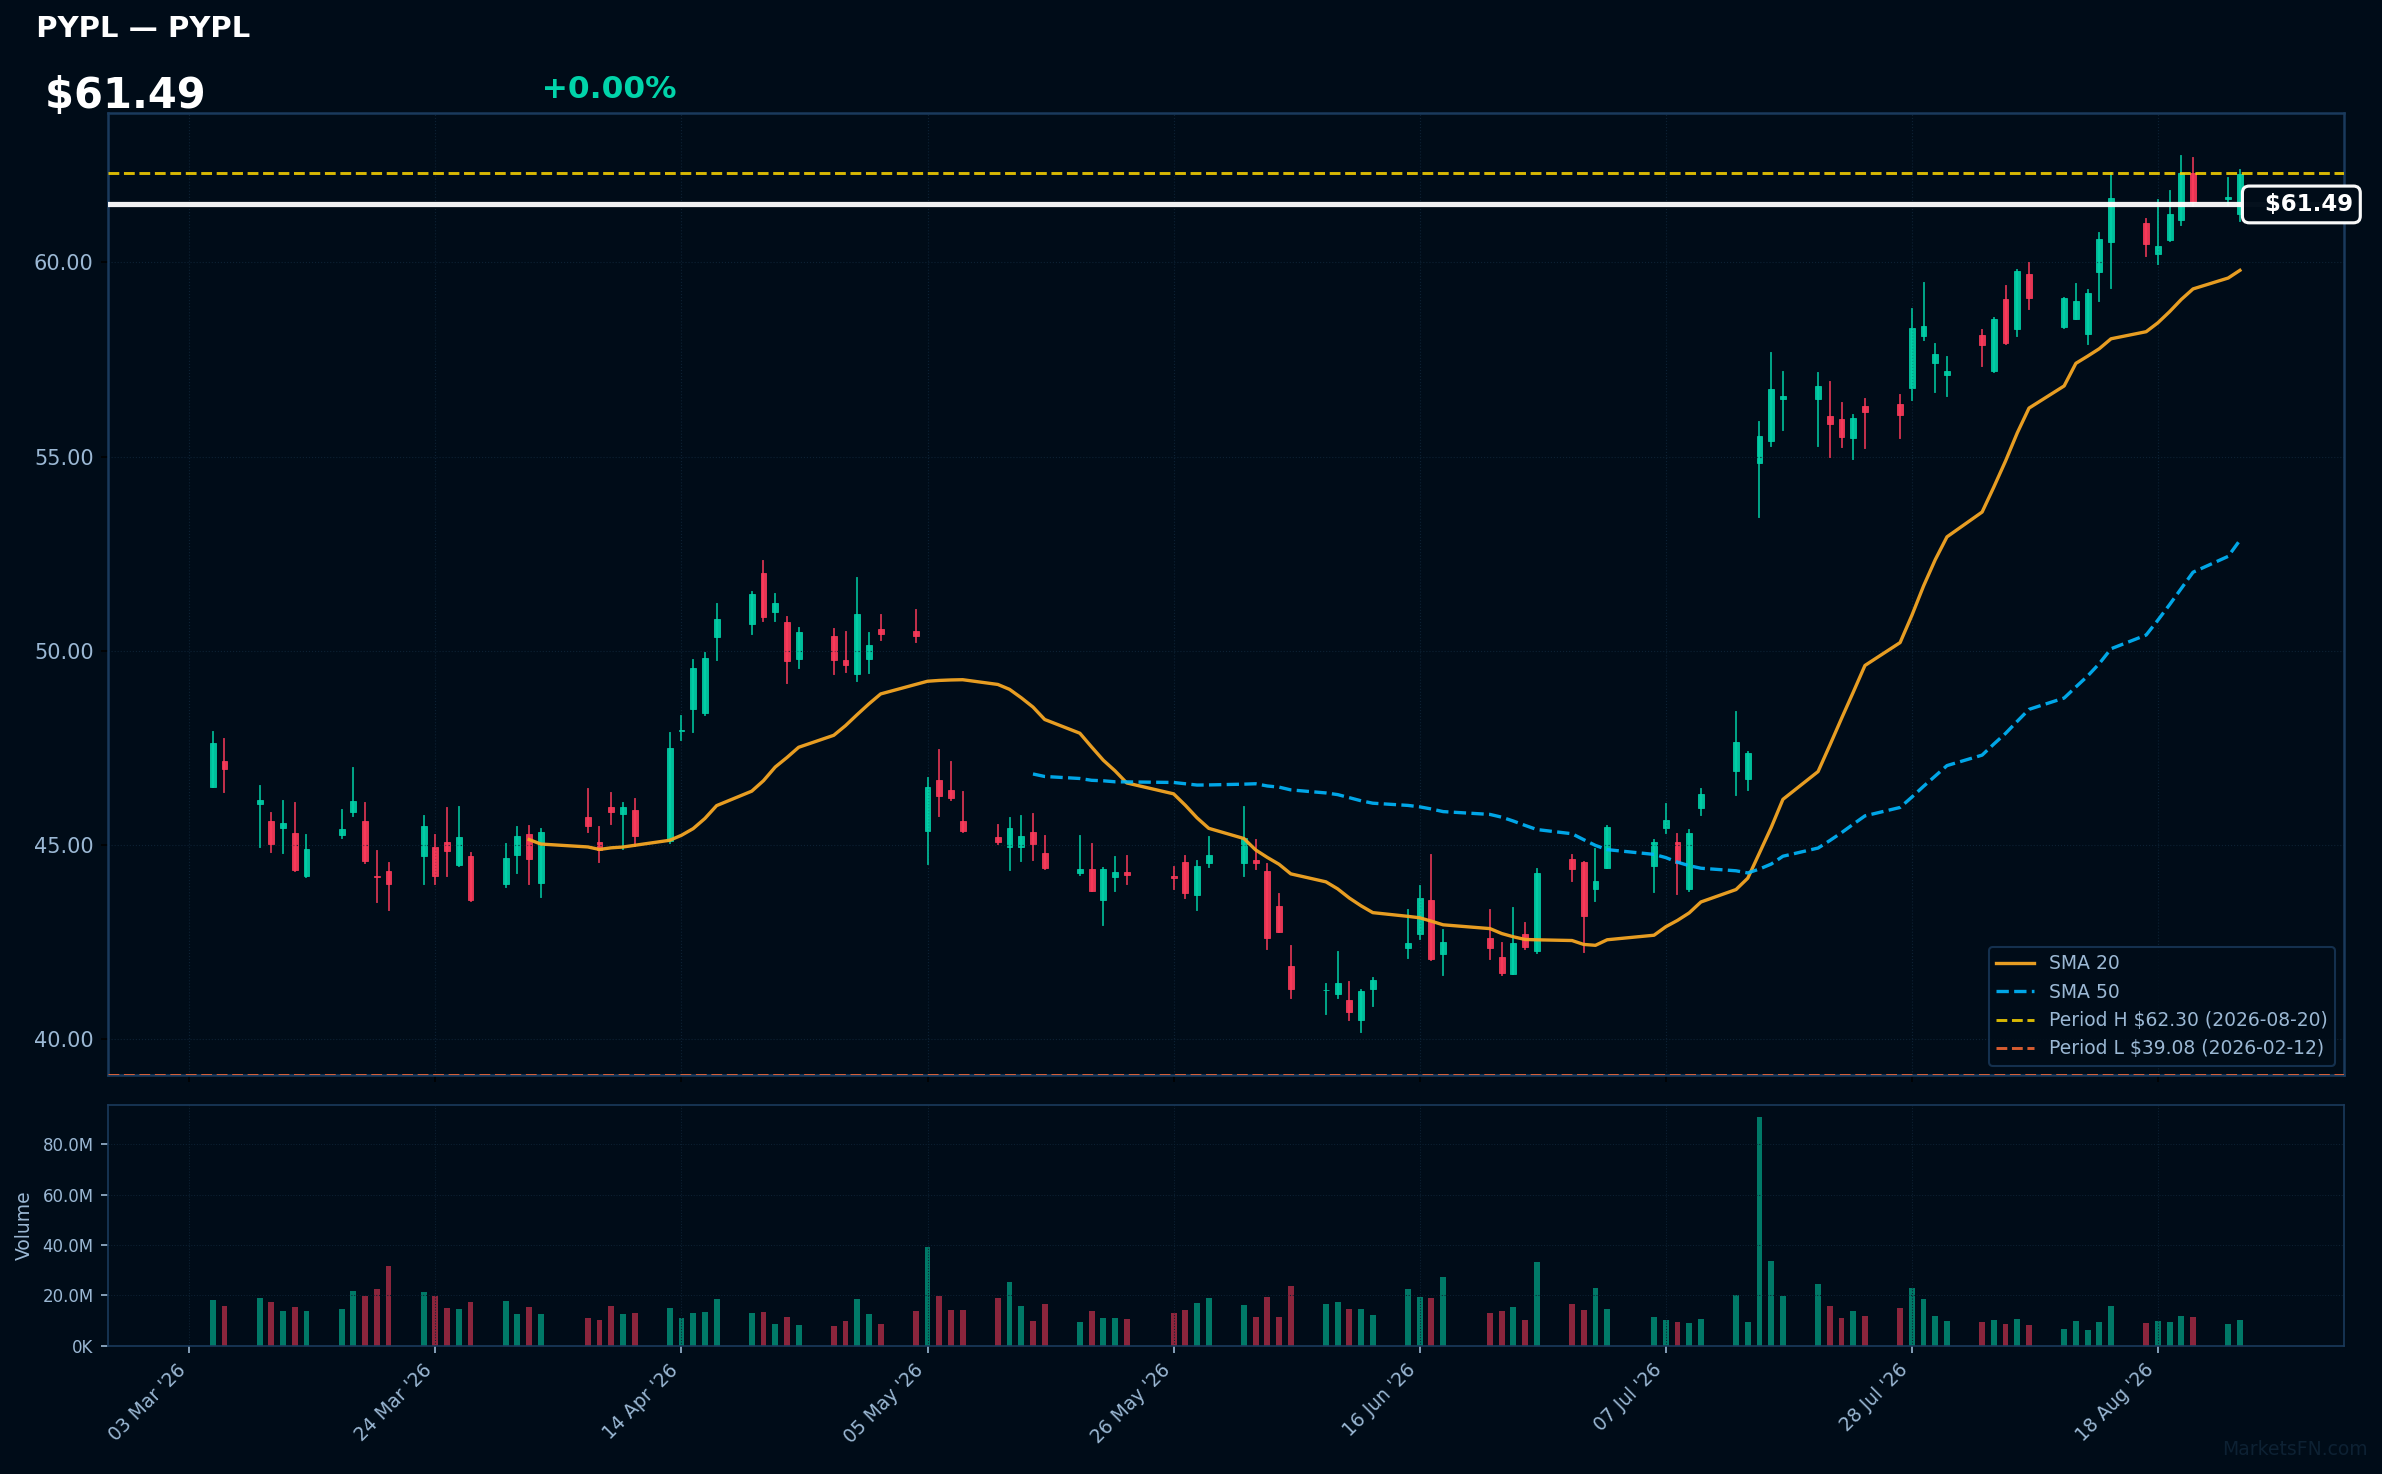Viewport: 2382px width, 1474px height.
Task: Click the 07 Jul '26 date label
Action: point(1626,1397)
